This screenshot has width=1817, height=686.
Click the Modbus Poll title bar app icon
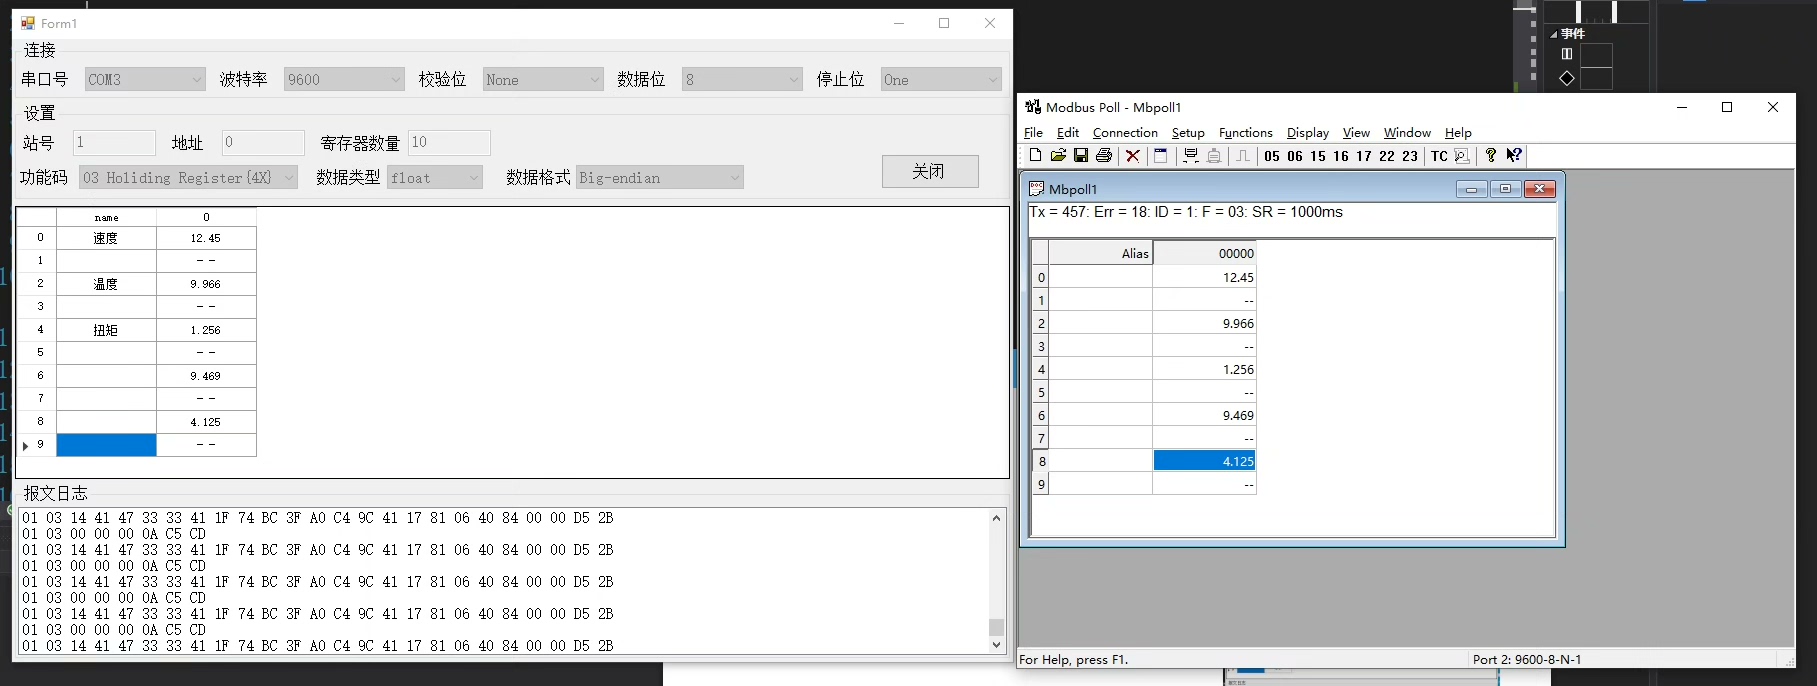(1033, 107)
